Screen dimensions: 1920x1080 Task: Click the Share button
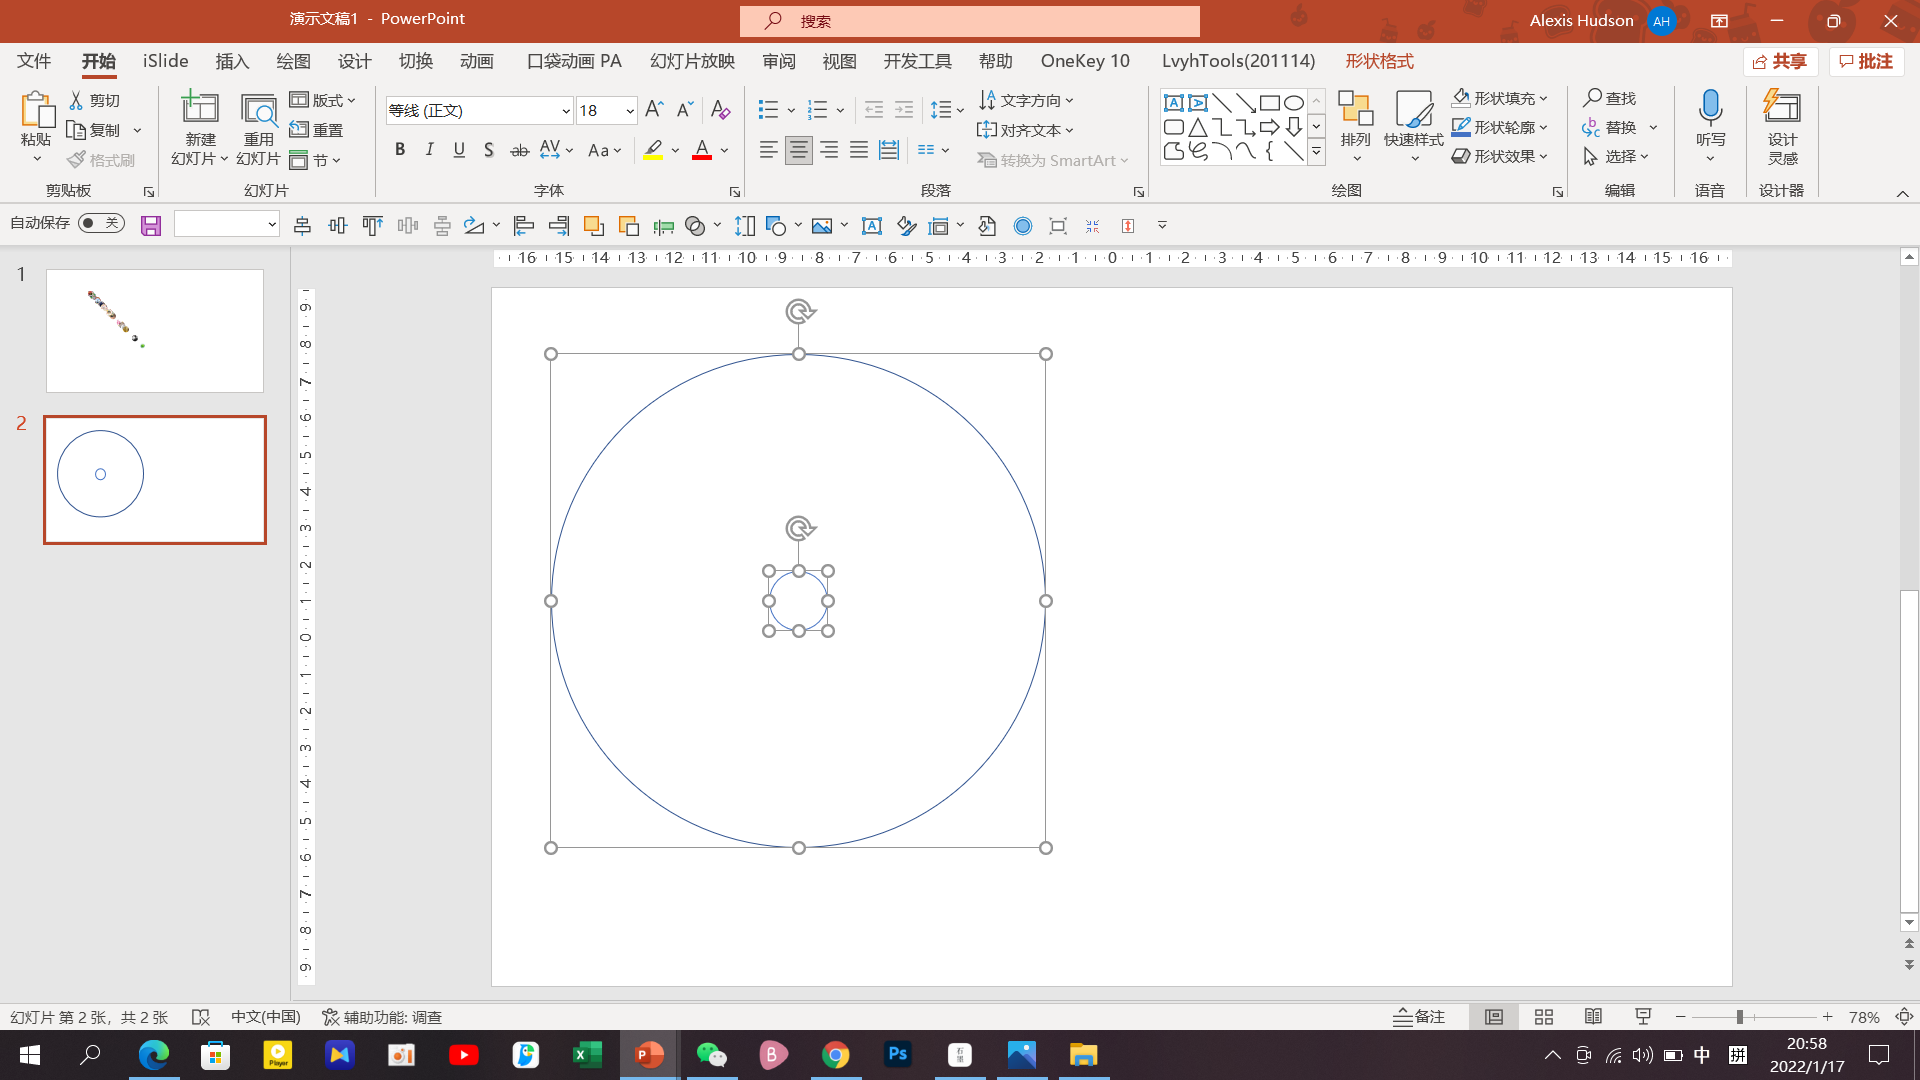(x=1780, y=61)
